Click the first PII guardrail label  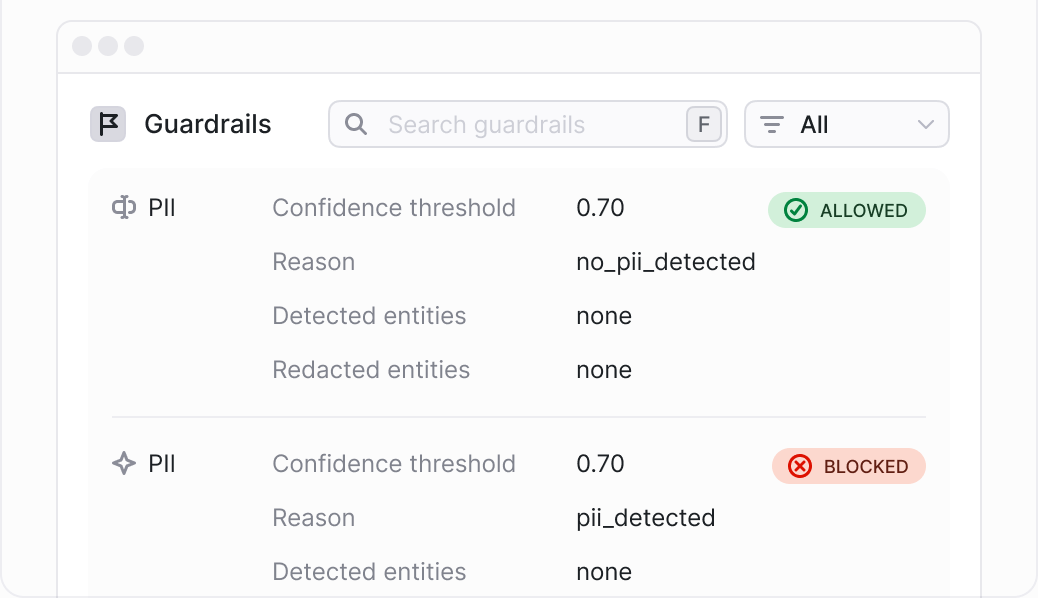click(162, 207)
